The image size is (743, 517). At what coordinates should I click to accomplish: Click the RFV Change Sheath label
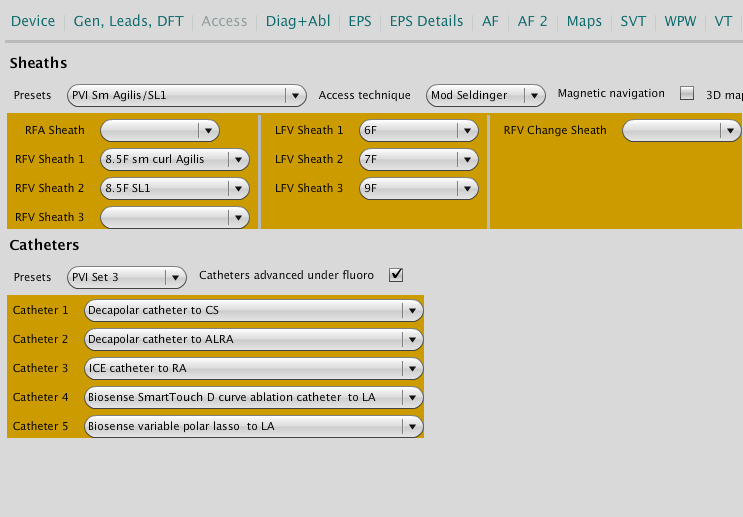tap(555, 130)
